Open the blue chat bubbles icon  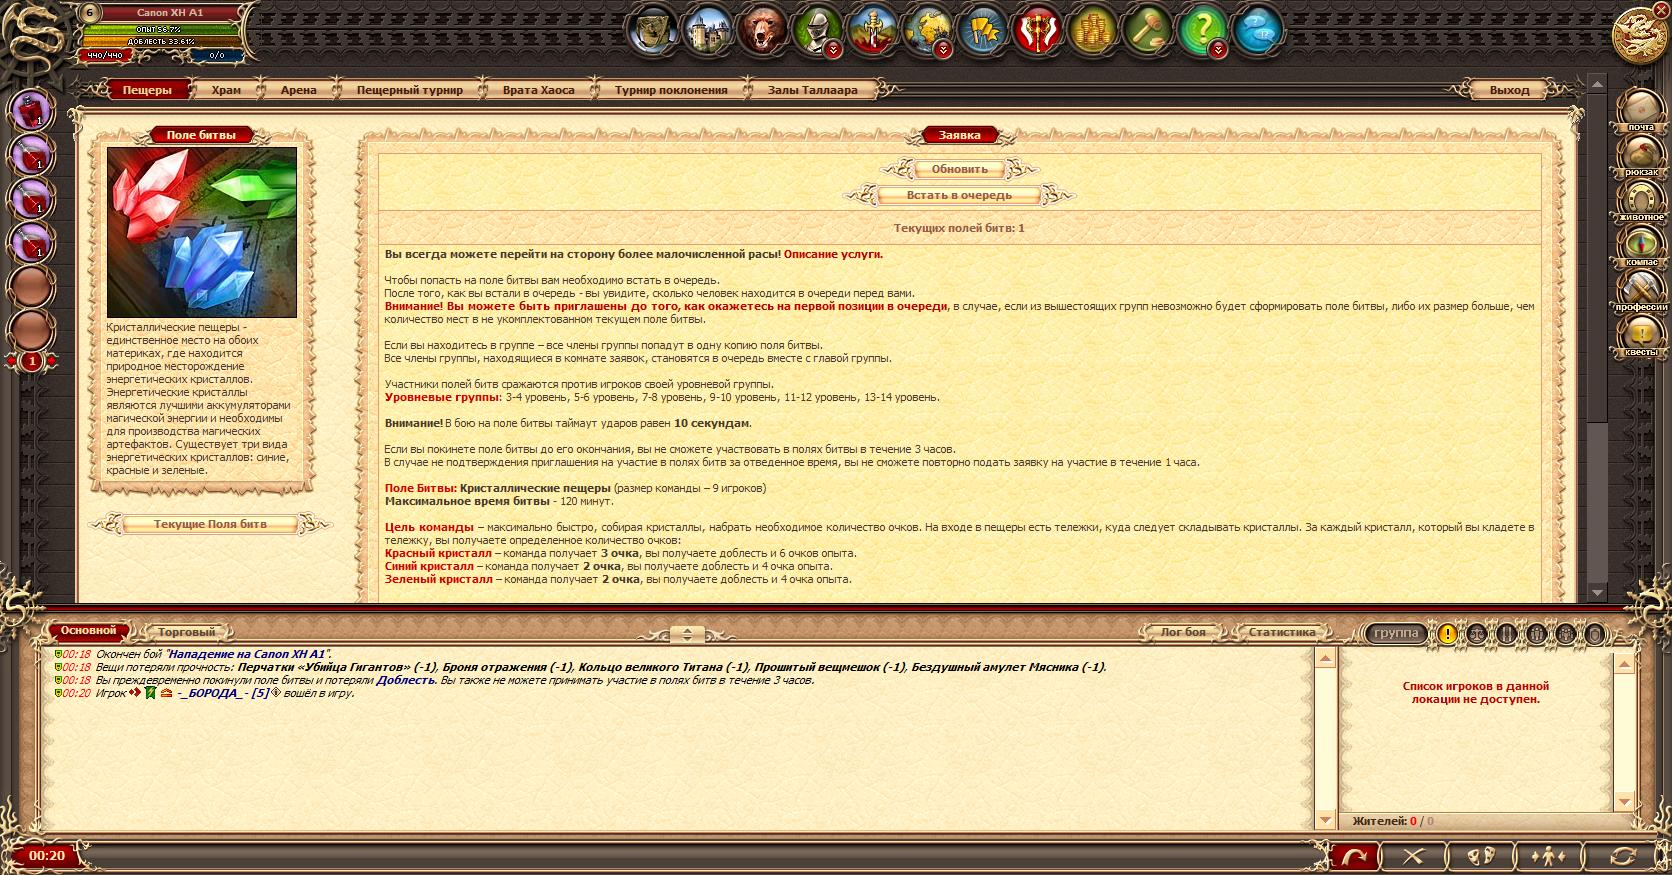pyautogui.click(x=1256, y=30)
